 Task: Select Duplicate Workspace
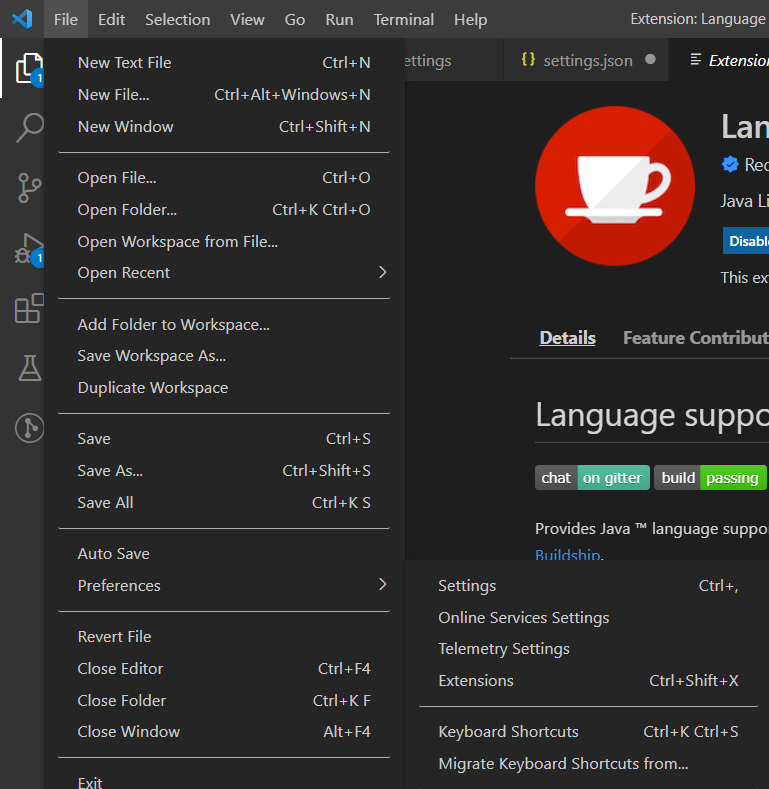pos(224,387)
